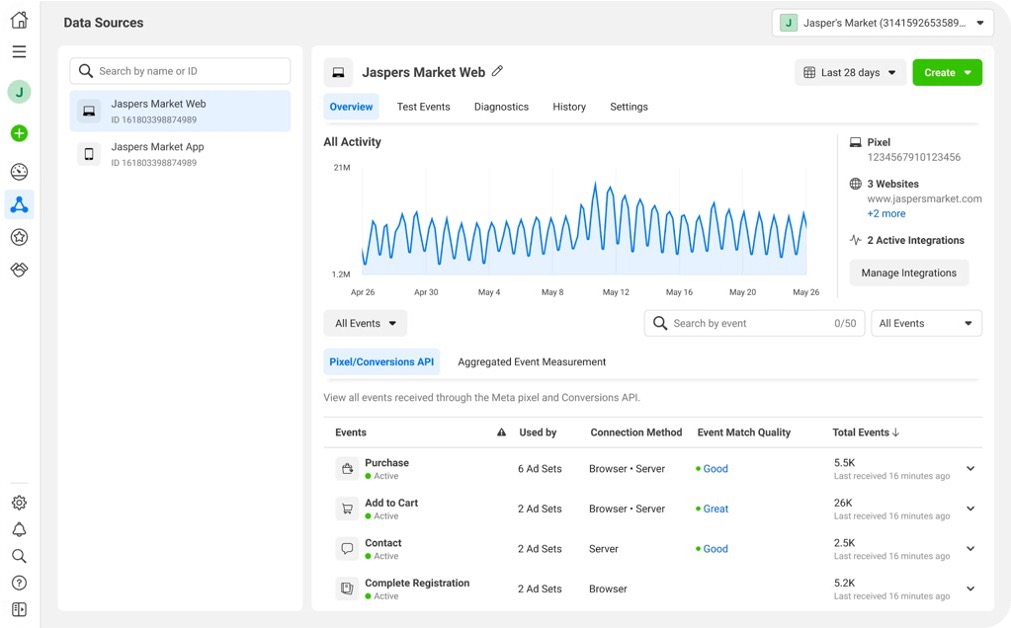
Task: Click the +2 more websites link
Action: tap(886, 213)
